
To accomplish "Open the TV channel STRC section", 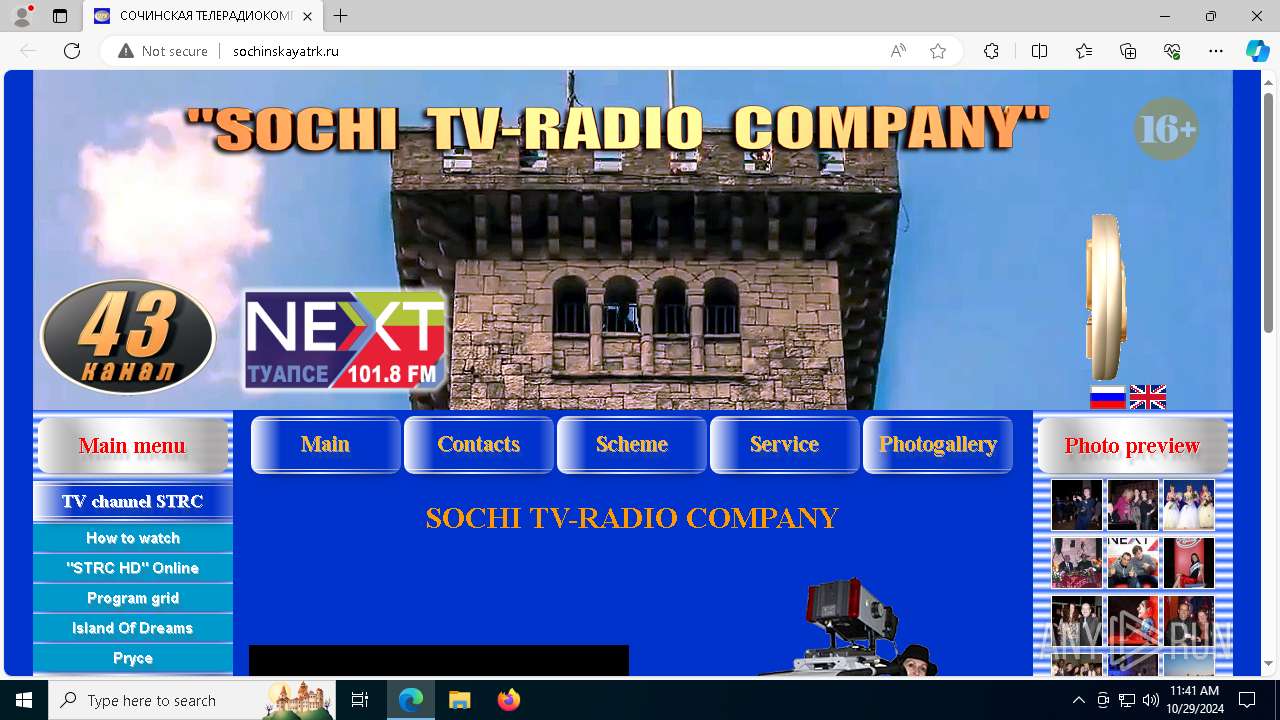I will 133,502.
